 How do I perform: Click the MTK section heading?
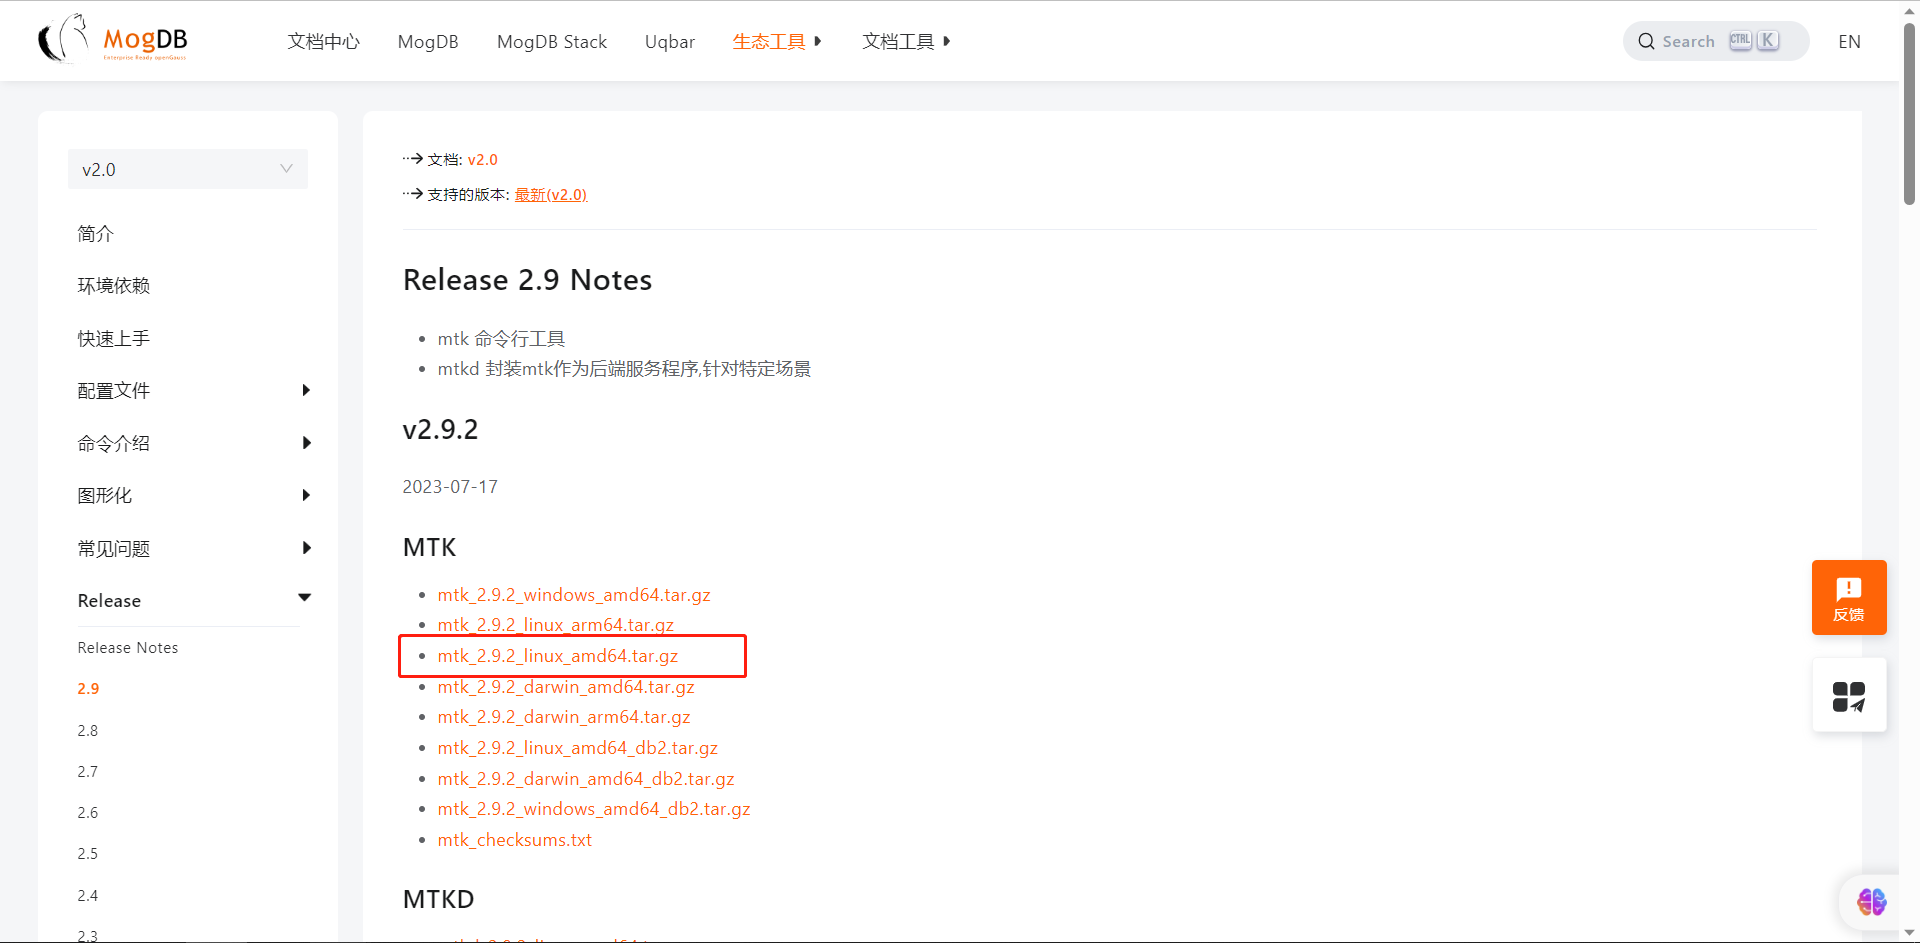(x=429, y=547)
